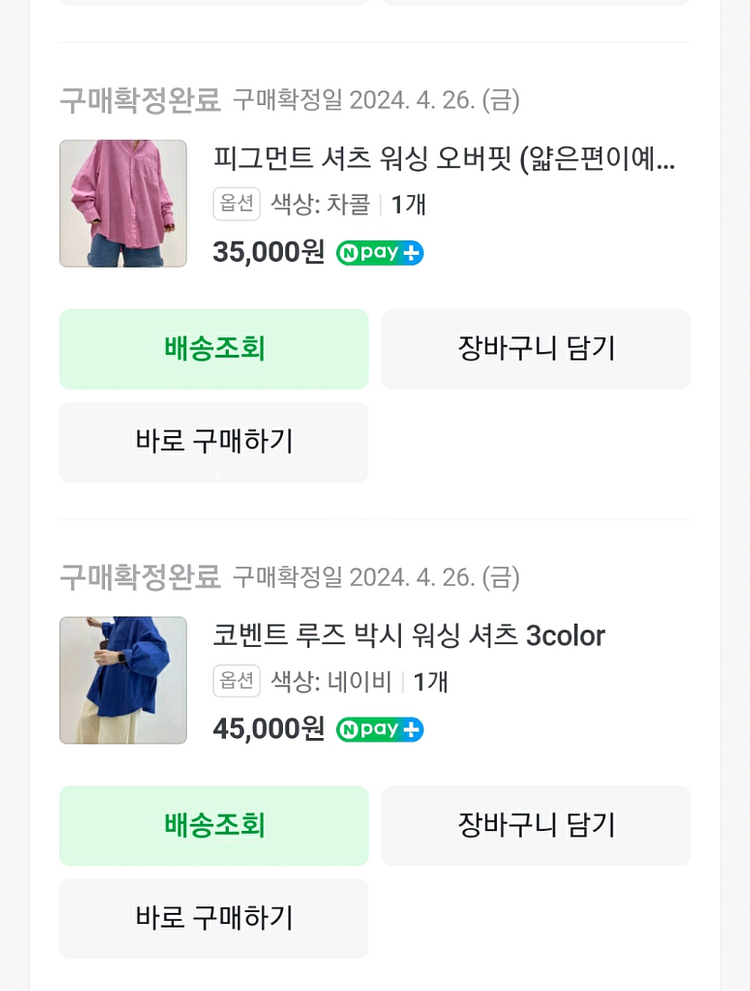Image resolution: width=750 pixels, height=991 pixels.
Task: Click the Npay plus icon beside 45,000원
Action: [x=380, y=730]
